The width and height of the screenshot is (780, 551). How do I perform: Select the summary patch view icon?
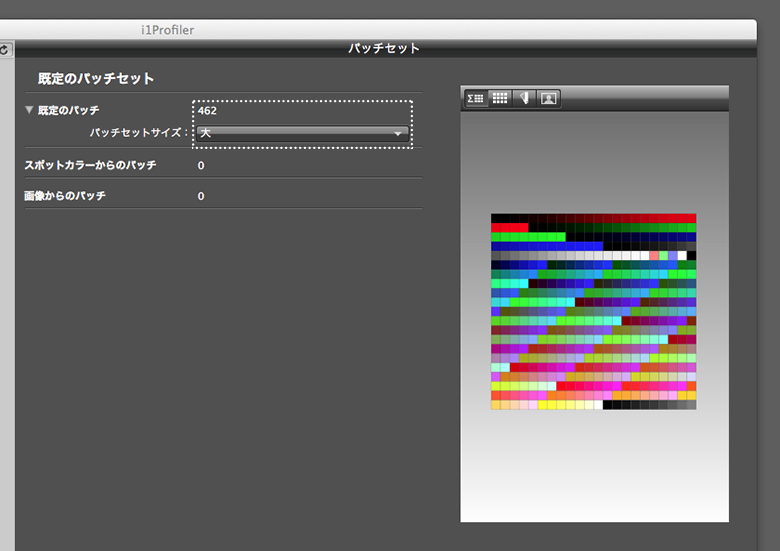pos(476,98)
